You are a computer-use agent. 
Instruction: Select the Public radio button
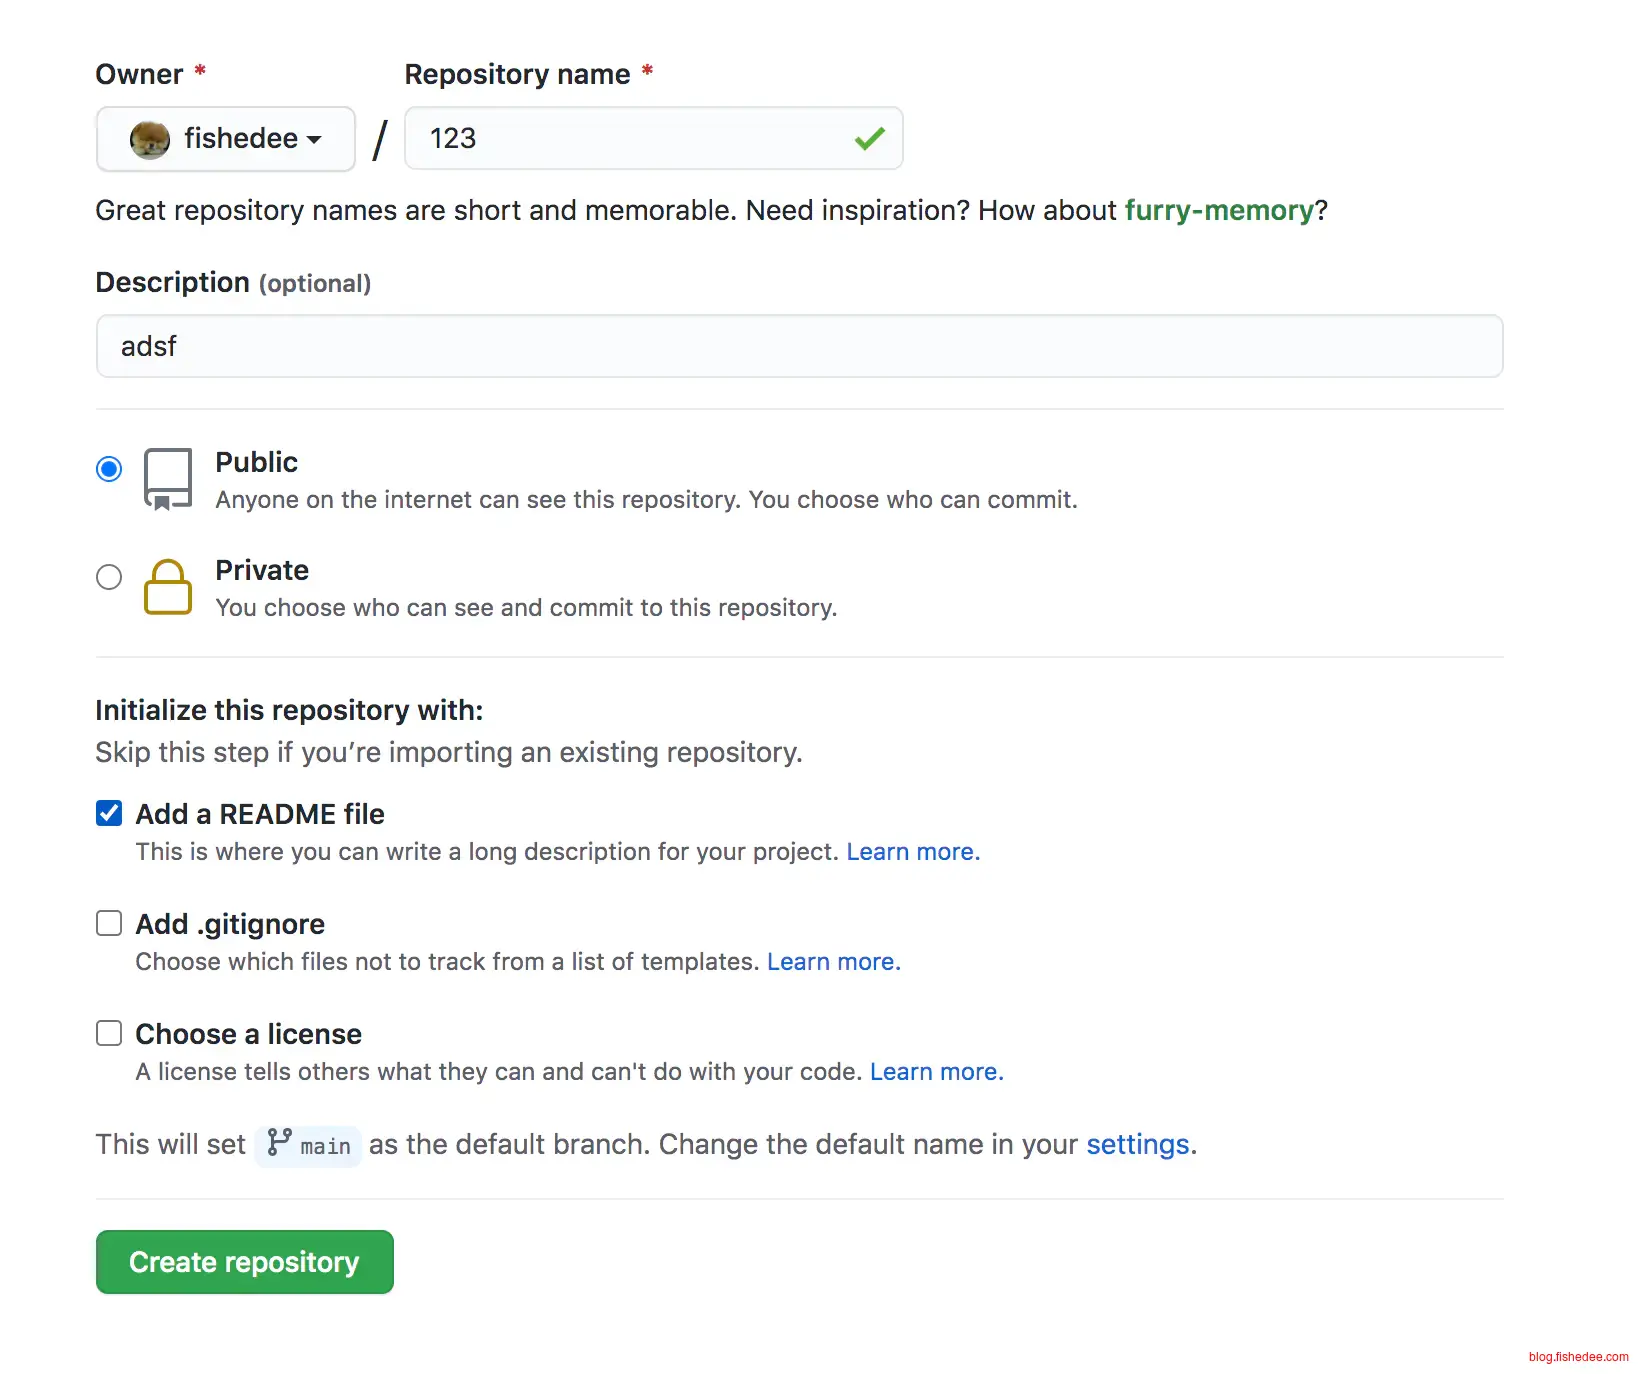click(x=109, y=469)
